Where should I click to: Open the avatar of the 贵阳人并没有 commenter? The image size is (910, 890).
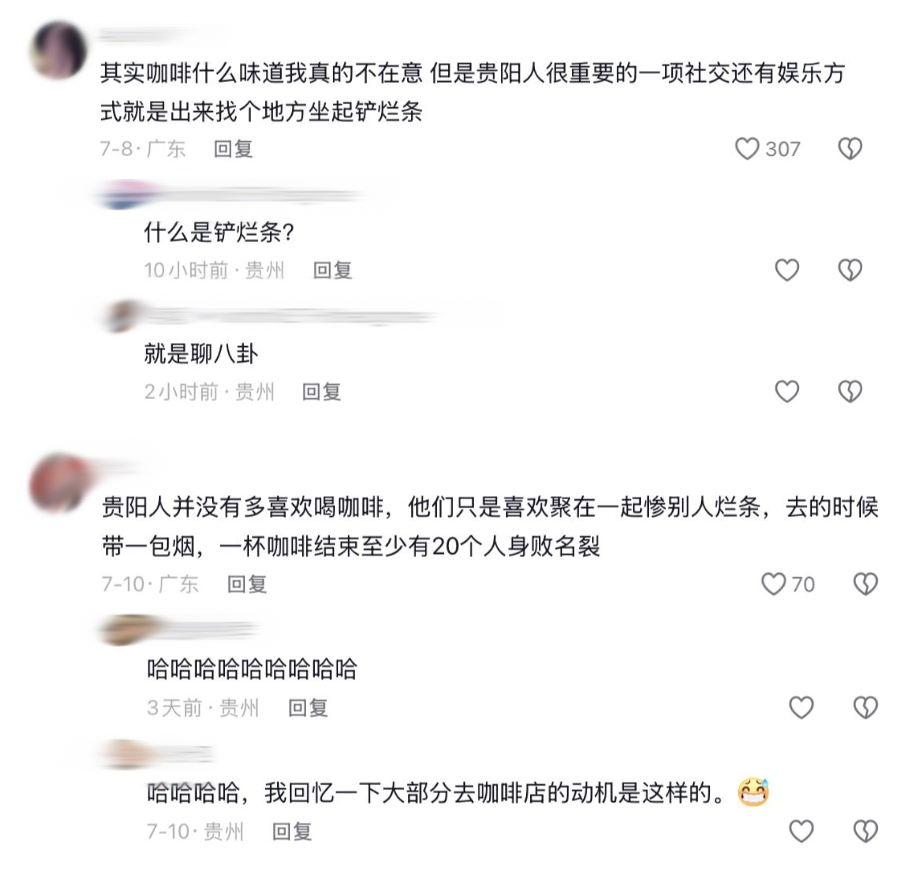point(58,483)
